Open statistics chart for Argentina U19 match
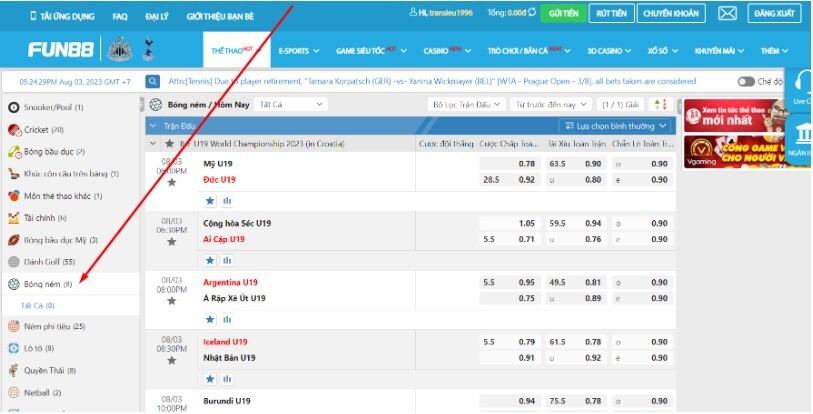Screen dimensions: 813x414 coord(227,319)
